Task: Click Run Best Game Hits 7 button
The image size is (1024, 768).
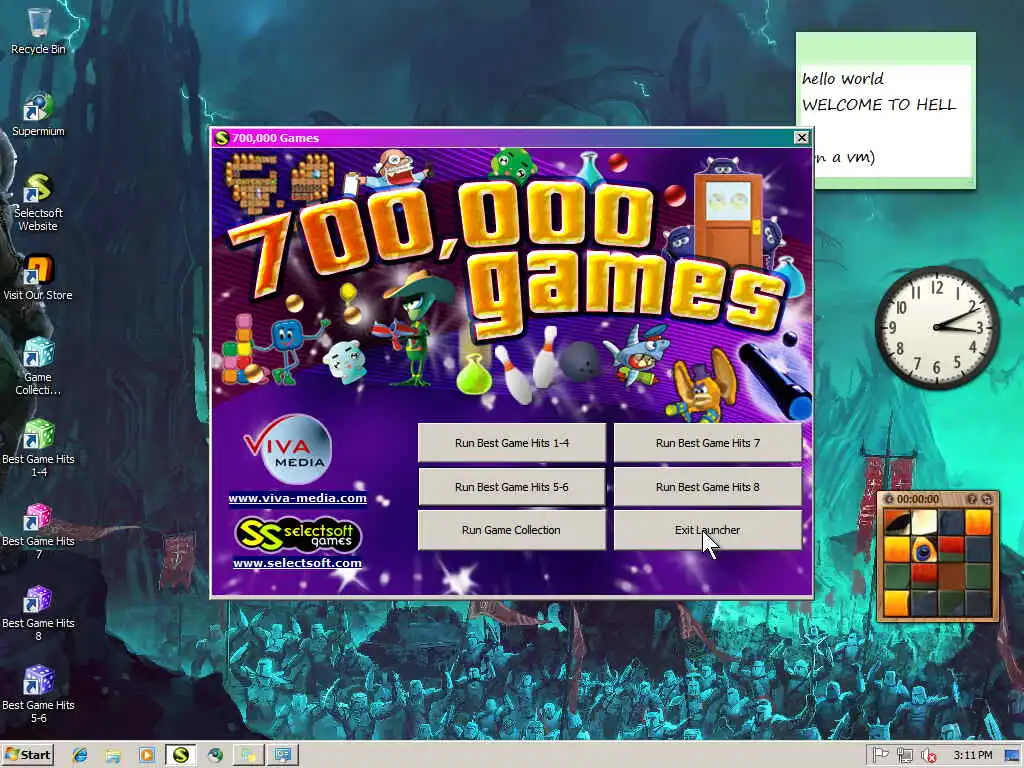Action: coord(707,443)
